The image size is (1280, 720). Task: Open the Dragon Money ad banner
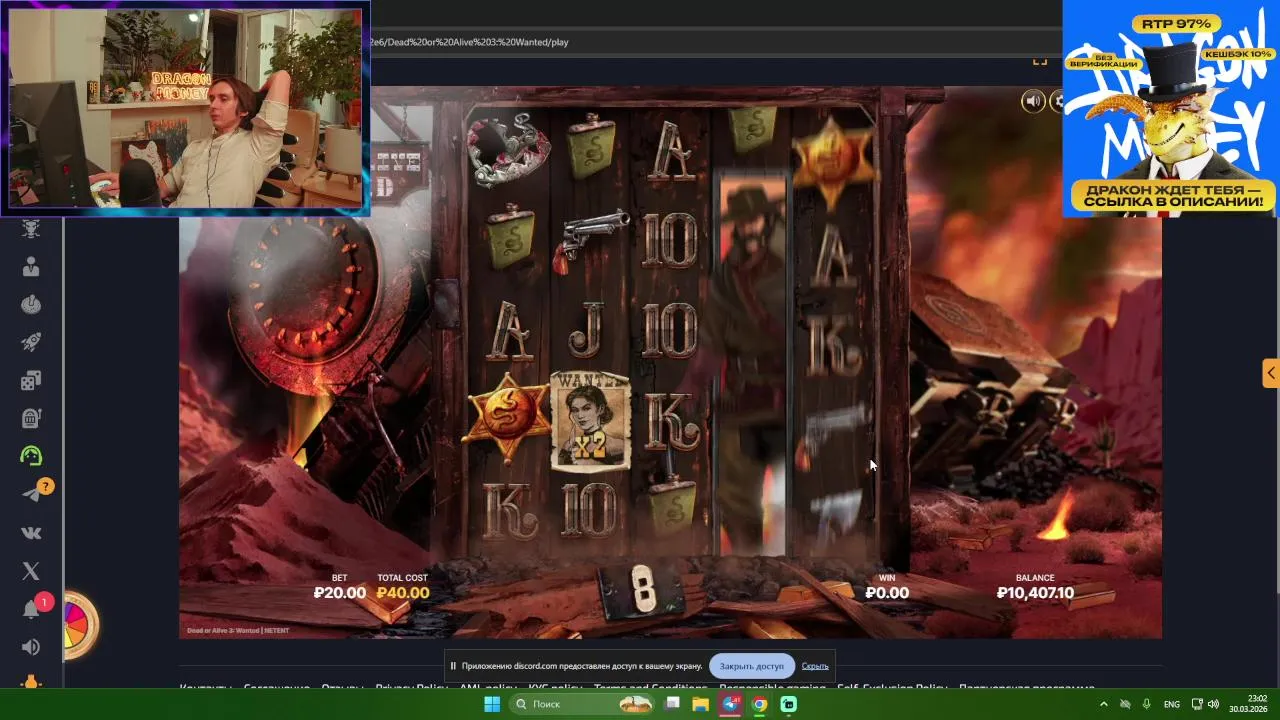[1170, 108]
